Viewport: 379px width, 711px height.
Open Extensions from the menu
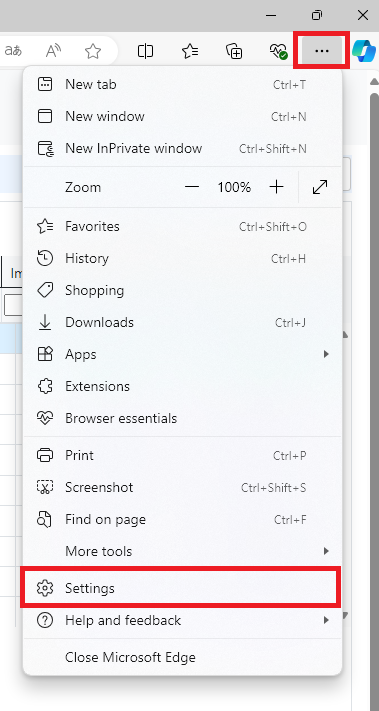click(x=183, y=386)
